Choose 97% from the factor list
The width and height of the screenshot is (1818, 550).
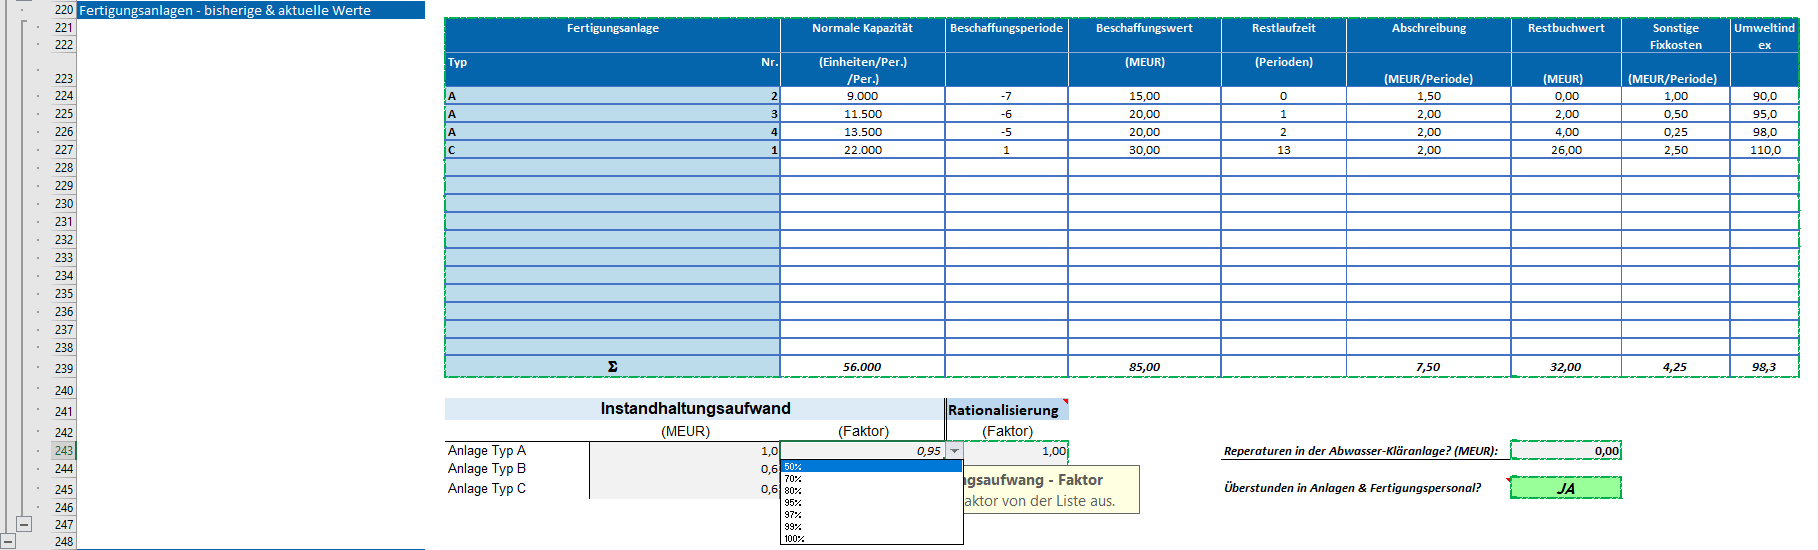(x=871, y=515)
